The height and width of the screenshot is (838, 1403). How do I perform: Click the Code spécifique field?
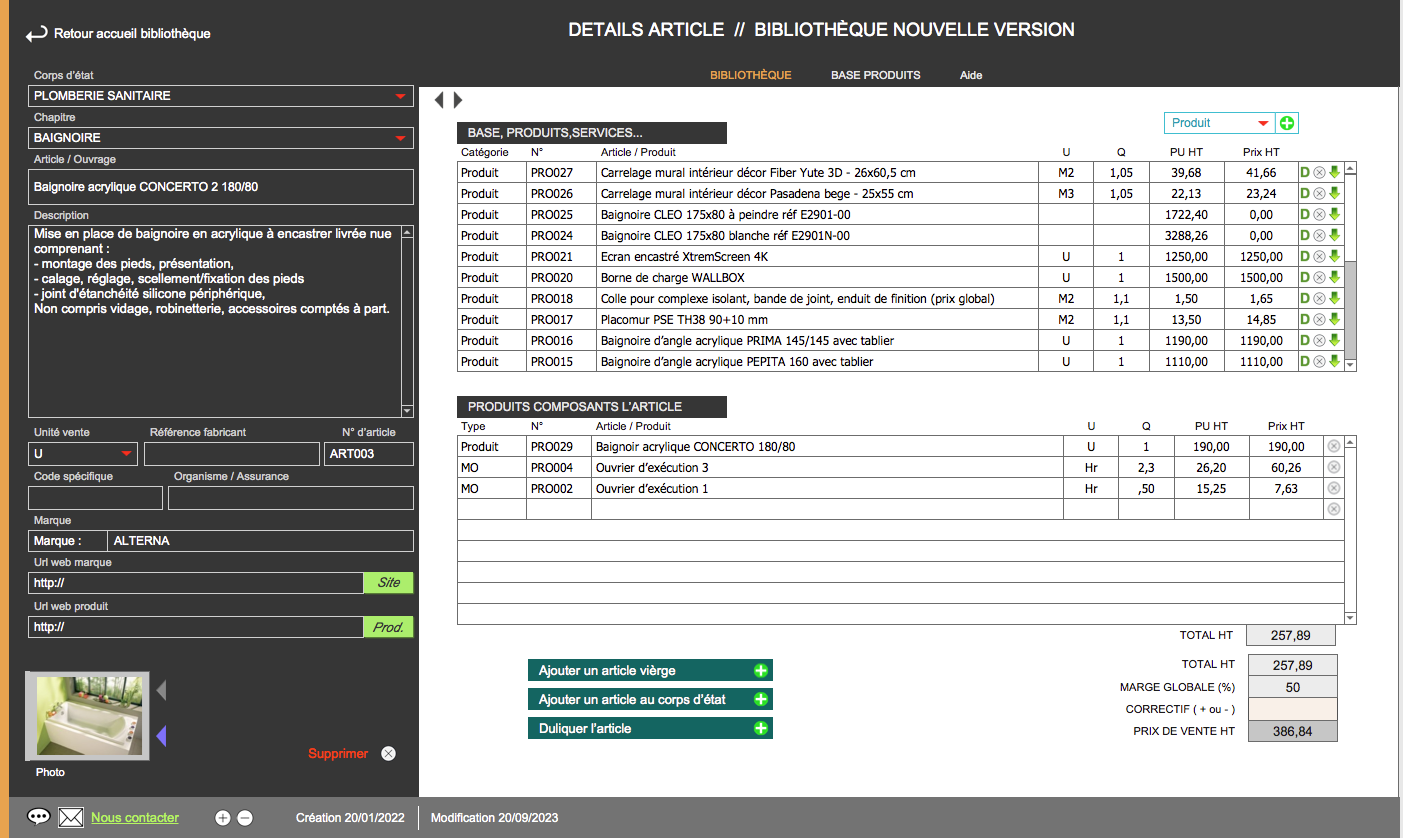pos(95,498)
